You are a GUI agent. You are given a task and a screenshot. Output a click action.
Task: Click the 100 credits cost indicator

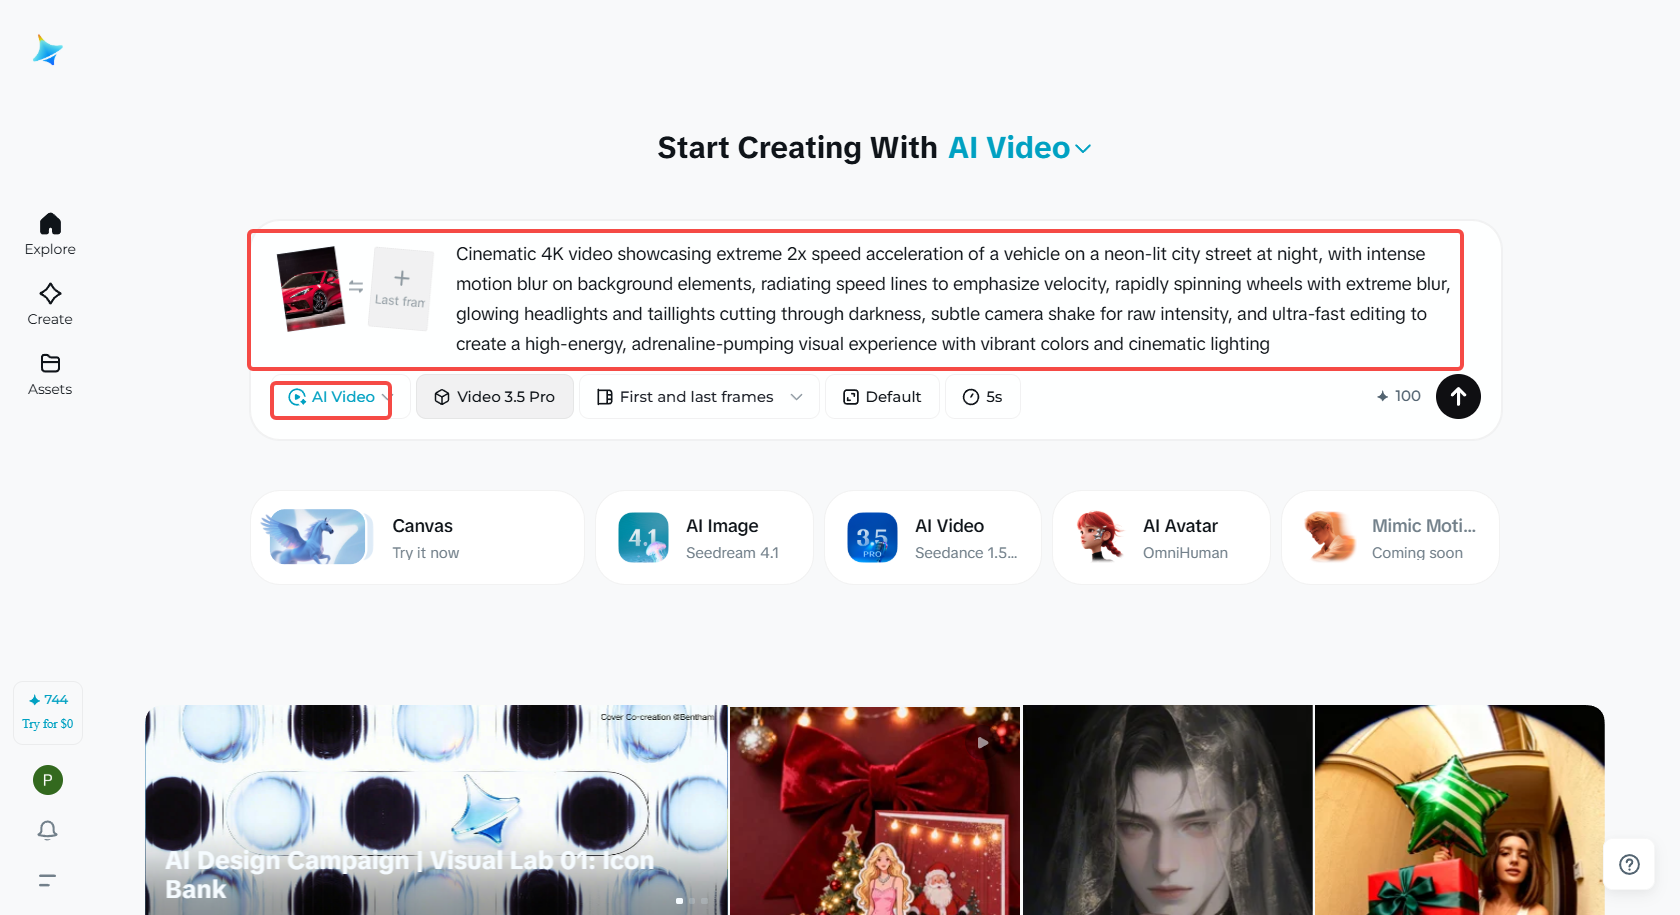(x=1398, y=396)
